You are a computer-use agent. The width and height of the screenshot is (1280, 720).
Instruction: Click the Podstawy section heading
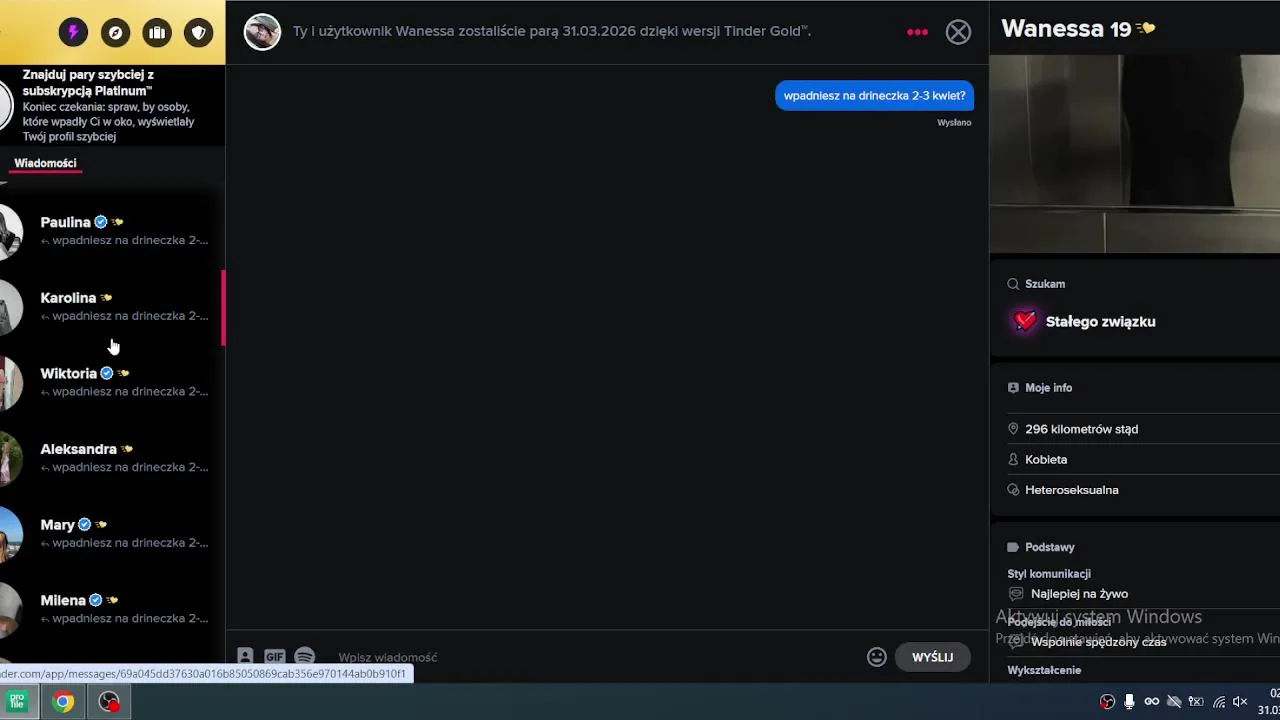[x=1050, y=547]
